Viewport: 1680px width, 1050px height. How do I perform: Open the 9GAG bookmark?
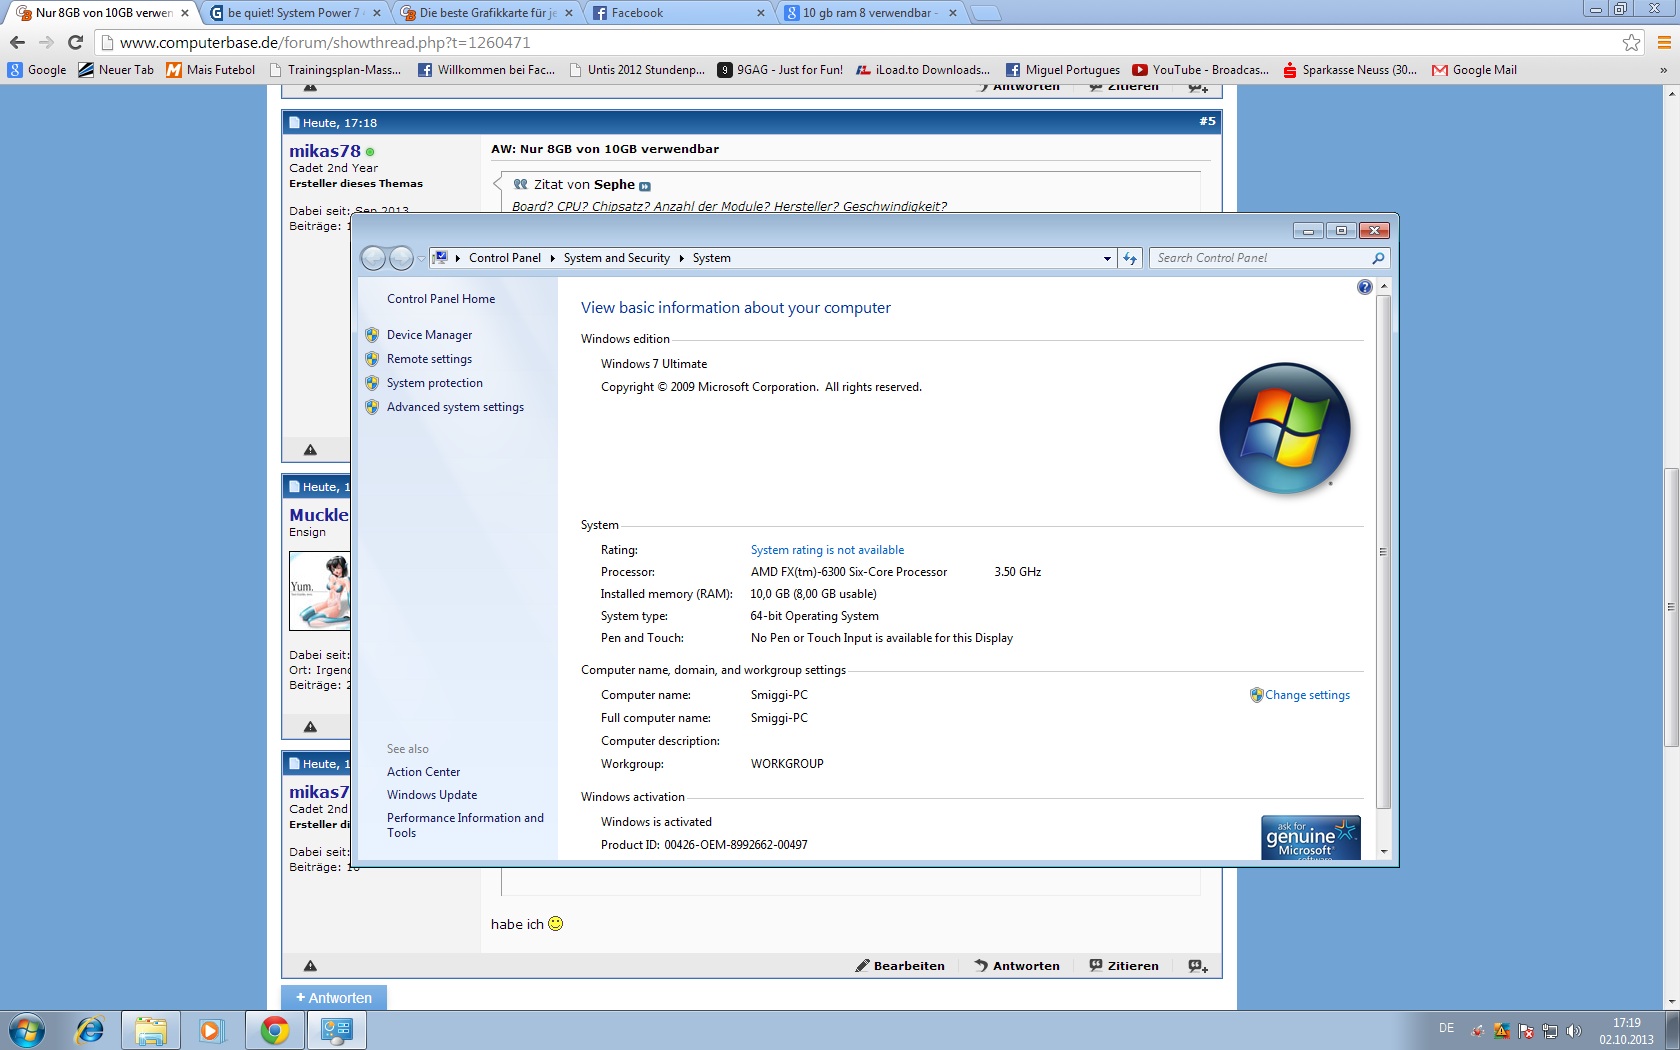pyautogui.click(x=780, y=70)
